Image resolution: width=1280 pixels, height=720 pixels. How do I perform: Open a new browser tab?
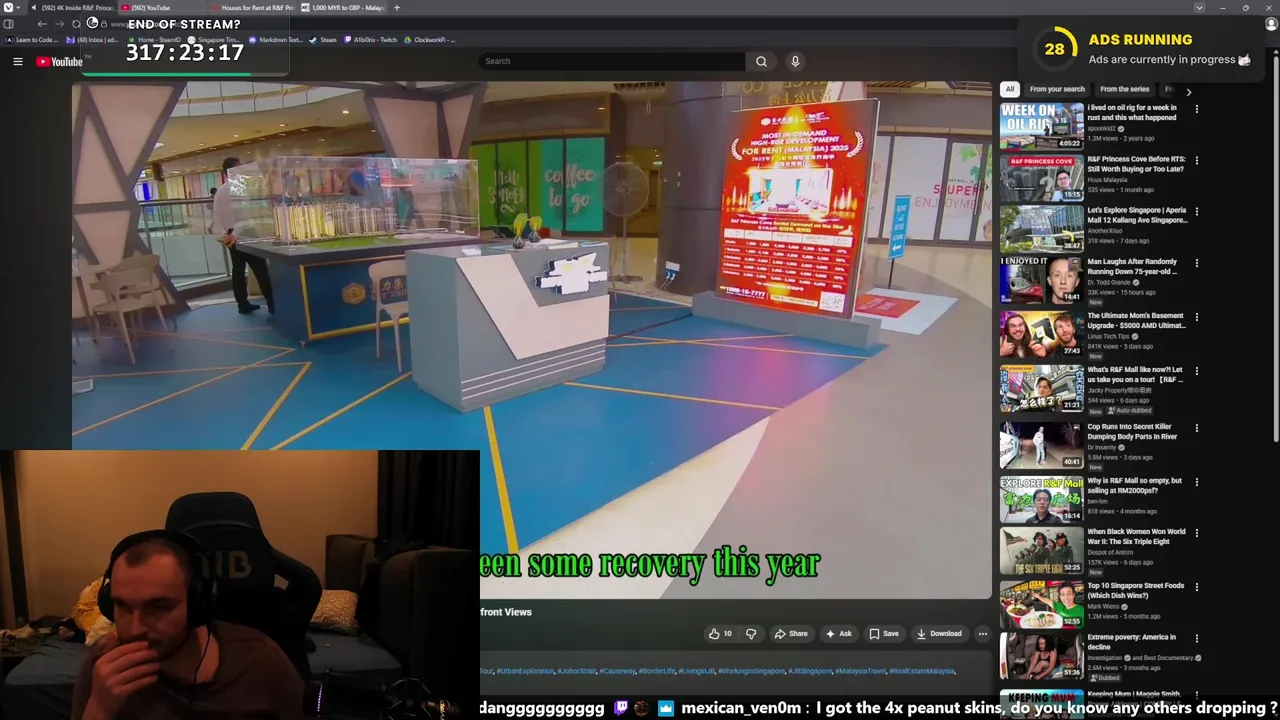tap(397, 8)
